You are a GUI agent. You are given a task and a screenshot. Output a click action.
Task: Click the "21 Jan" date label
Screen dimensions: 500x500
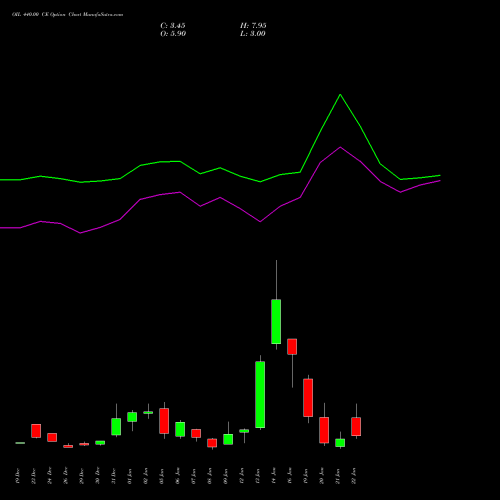pos(338,476)
